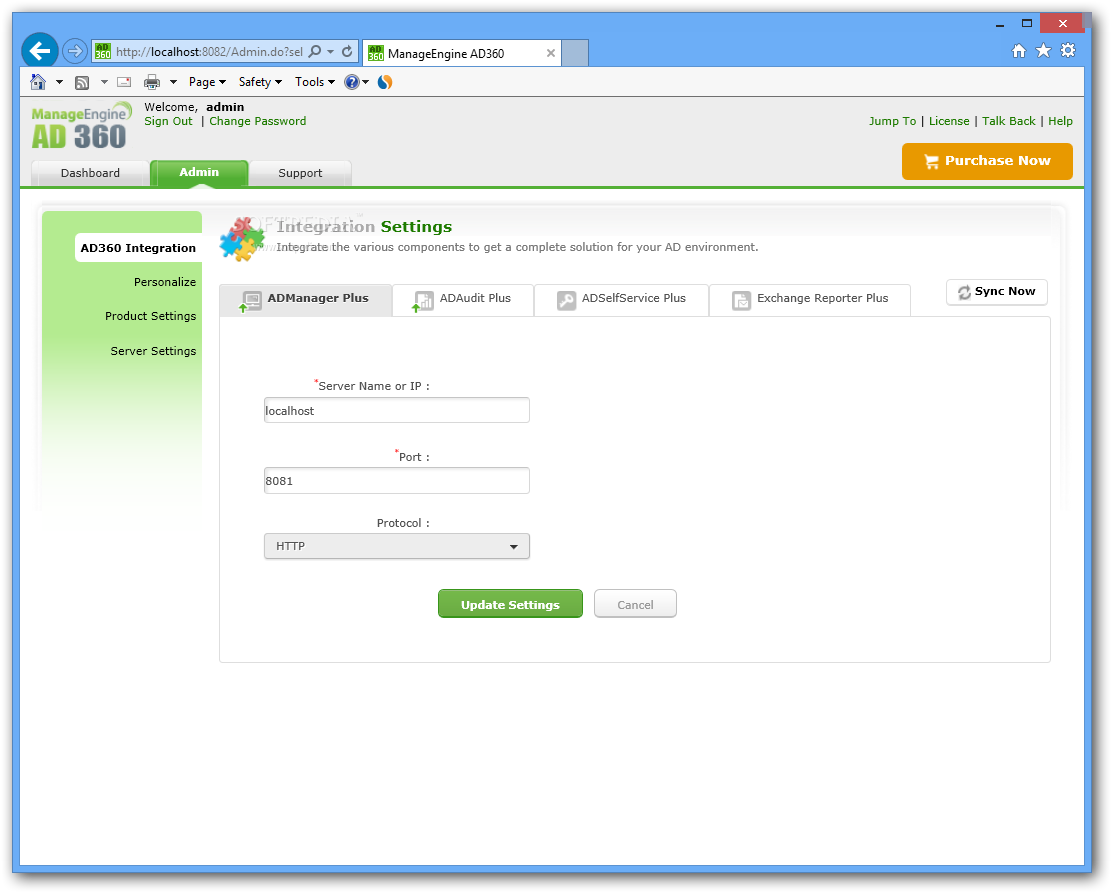The height and width of the screenshot is (893, 1112).
Task: Expand the Home icon dropdown arrow
Action: tap(60, 82)
